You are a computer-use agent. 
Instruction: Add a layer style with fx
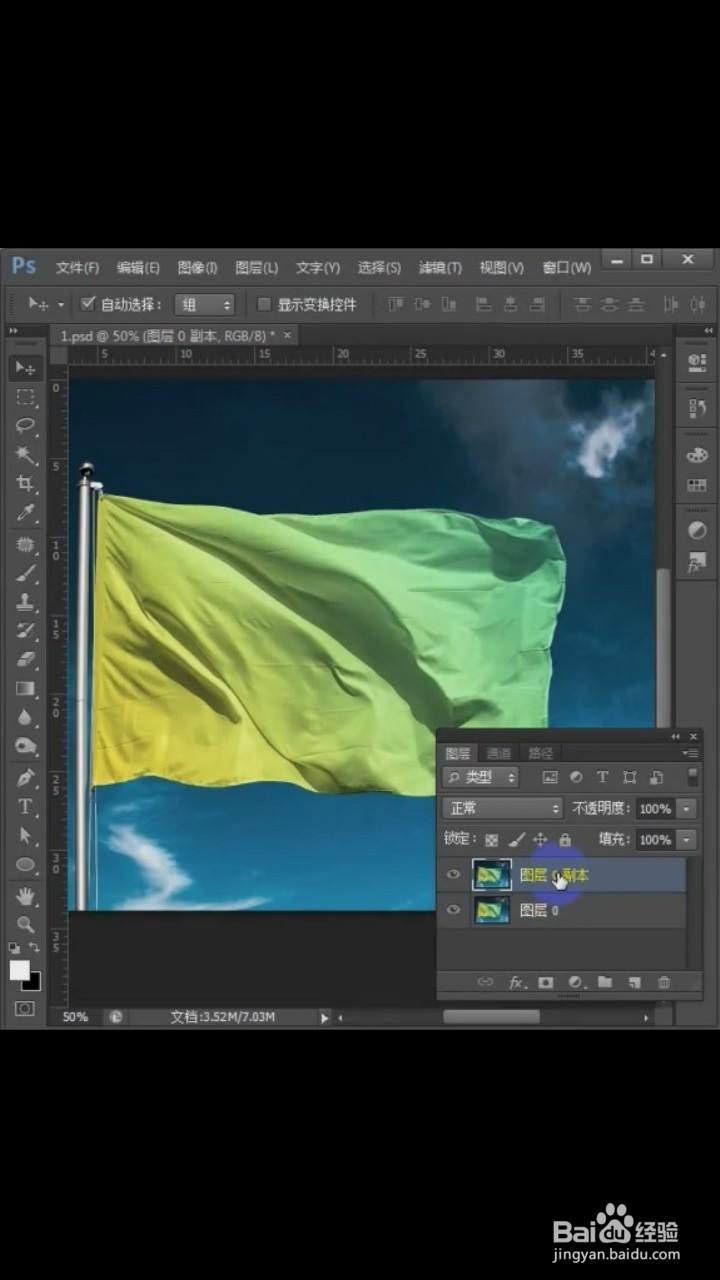(x=516, y=983)
